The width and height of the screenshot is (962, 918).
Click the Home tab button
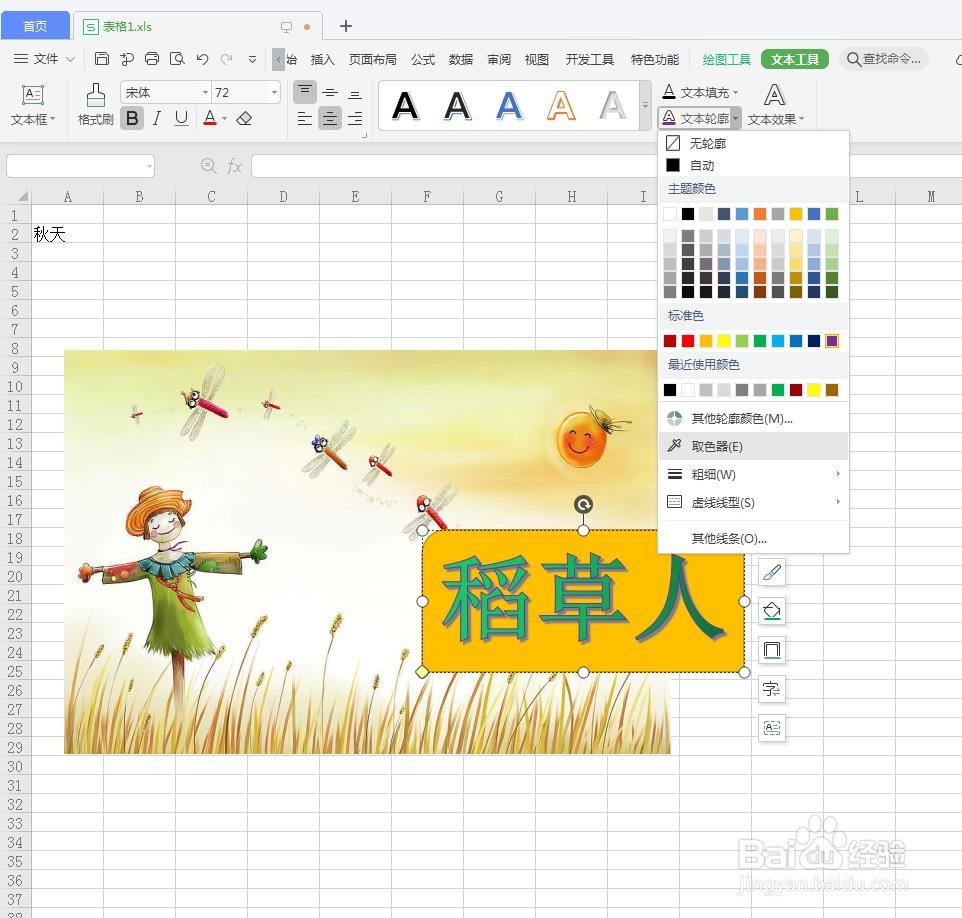[35, 26]
